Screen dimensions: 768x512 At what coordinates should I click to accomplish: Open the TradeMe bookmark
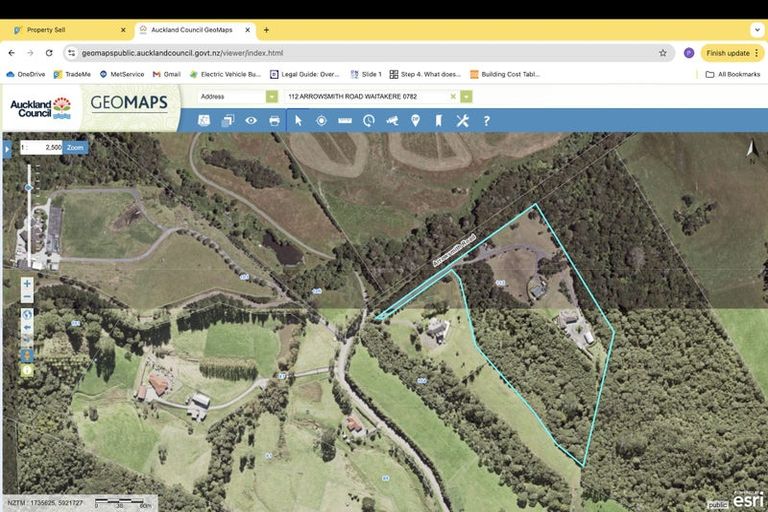coord(72,74)
